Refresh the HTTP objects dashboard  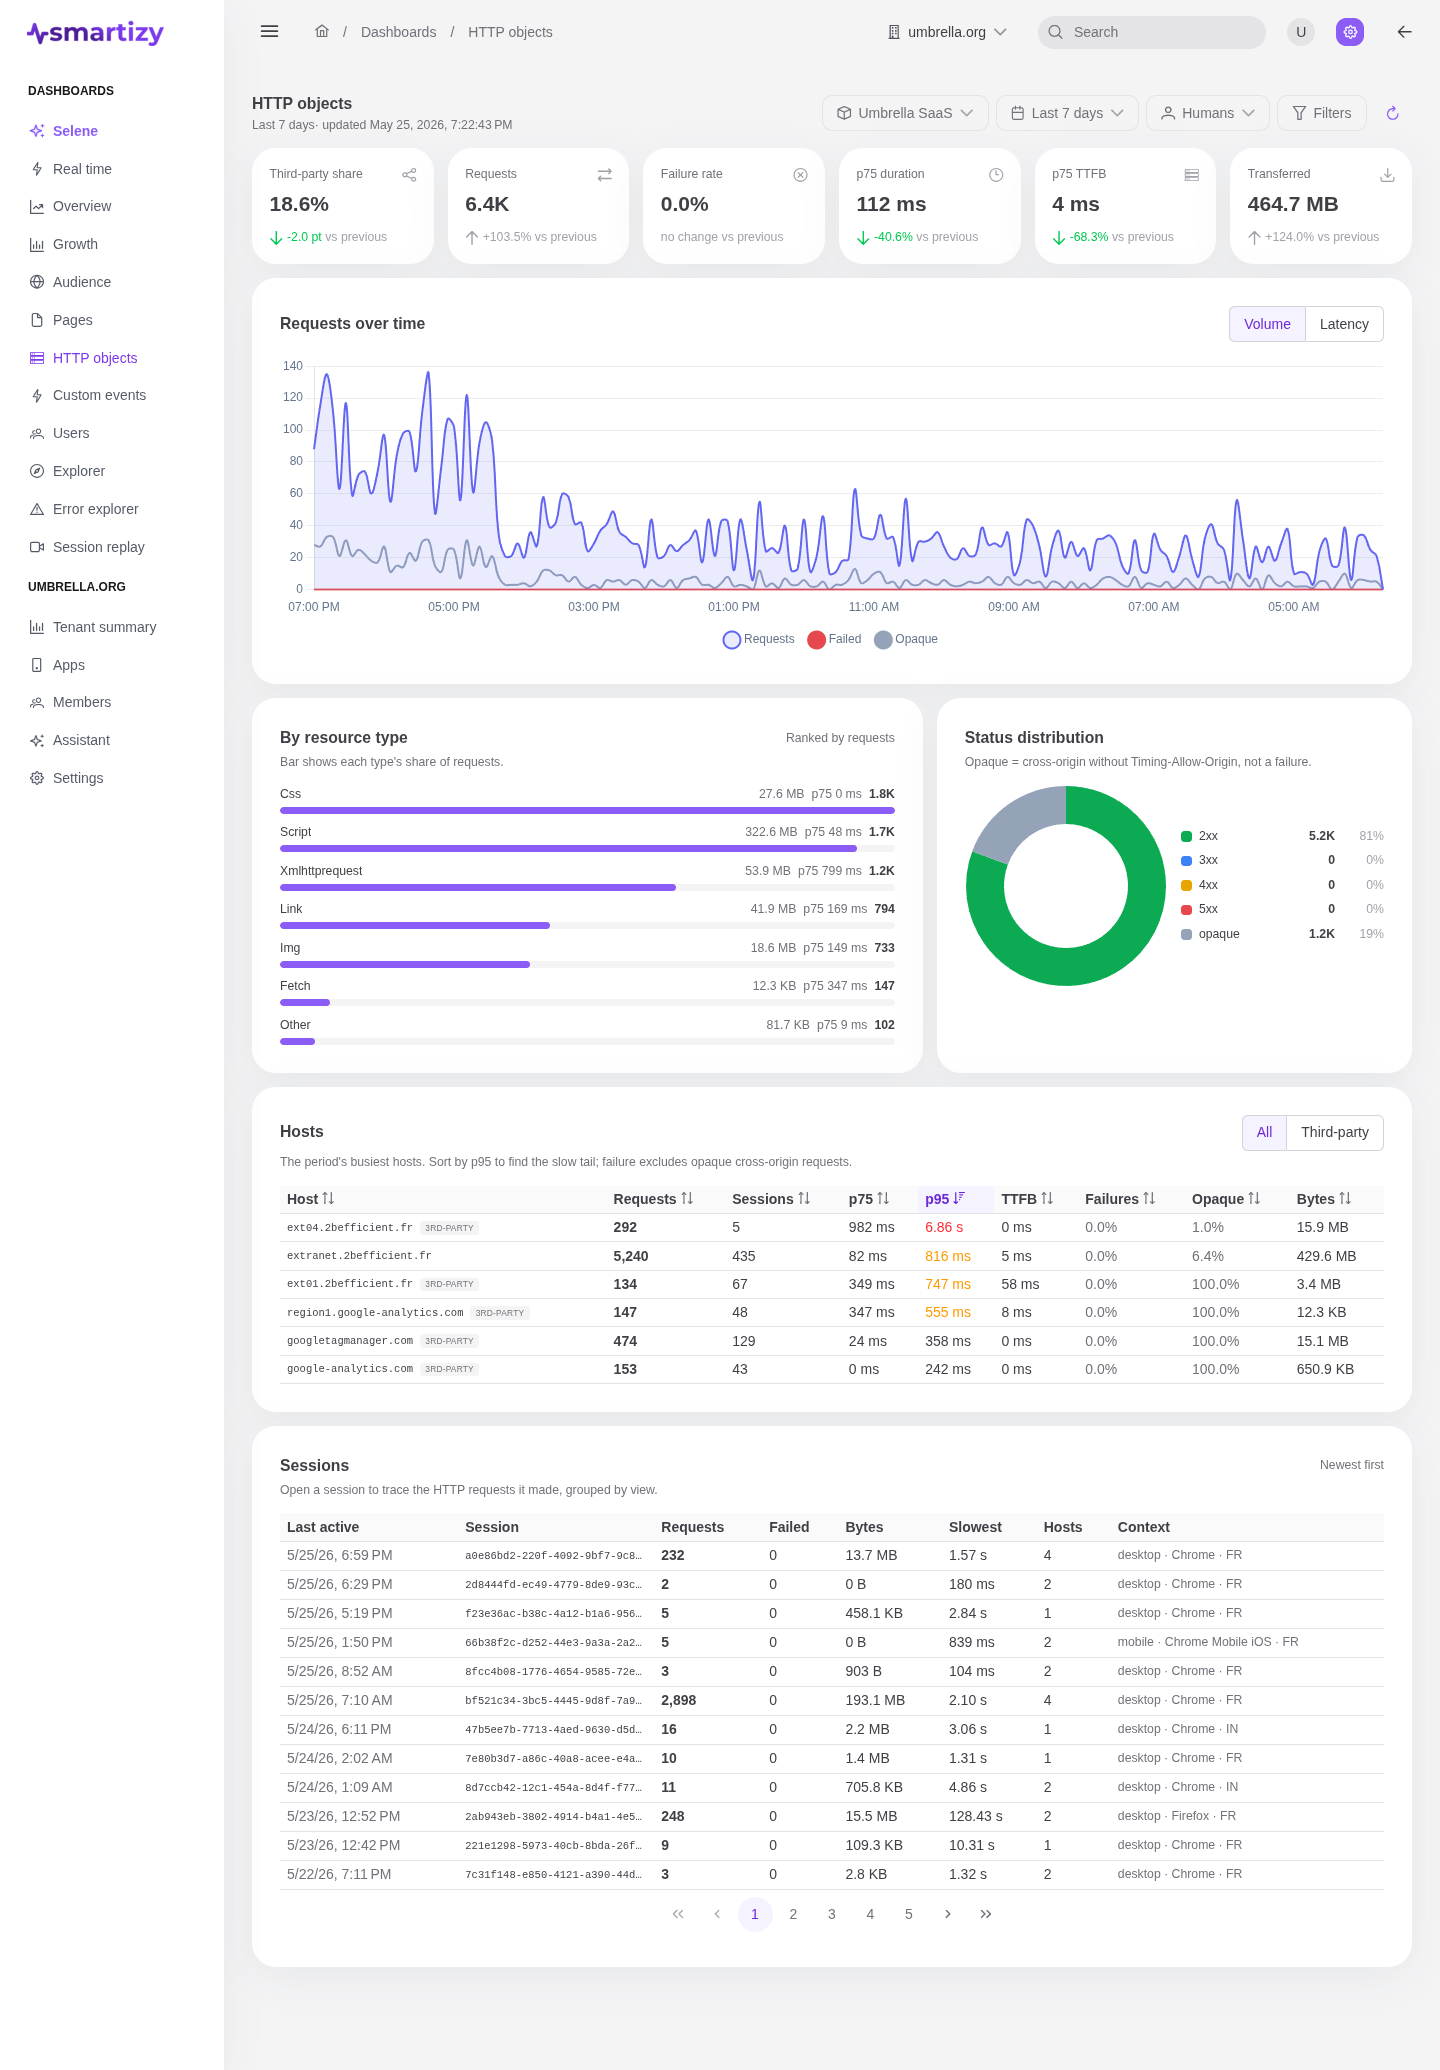(1392, 113)
